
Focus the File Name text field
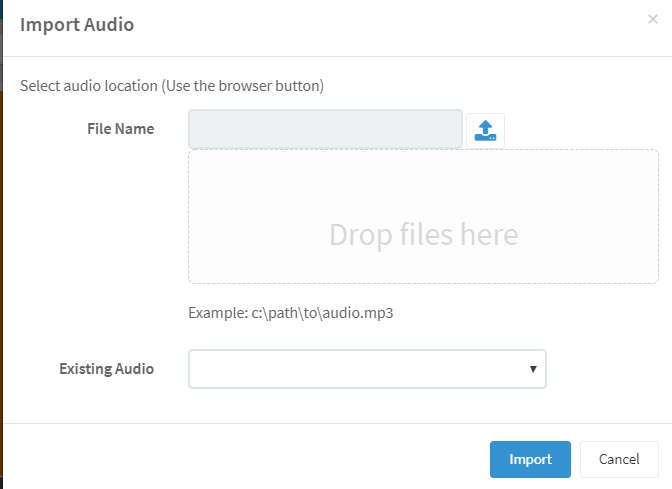click(325, 129)
